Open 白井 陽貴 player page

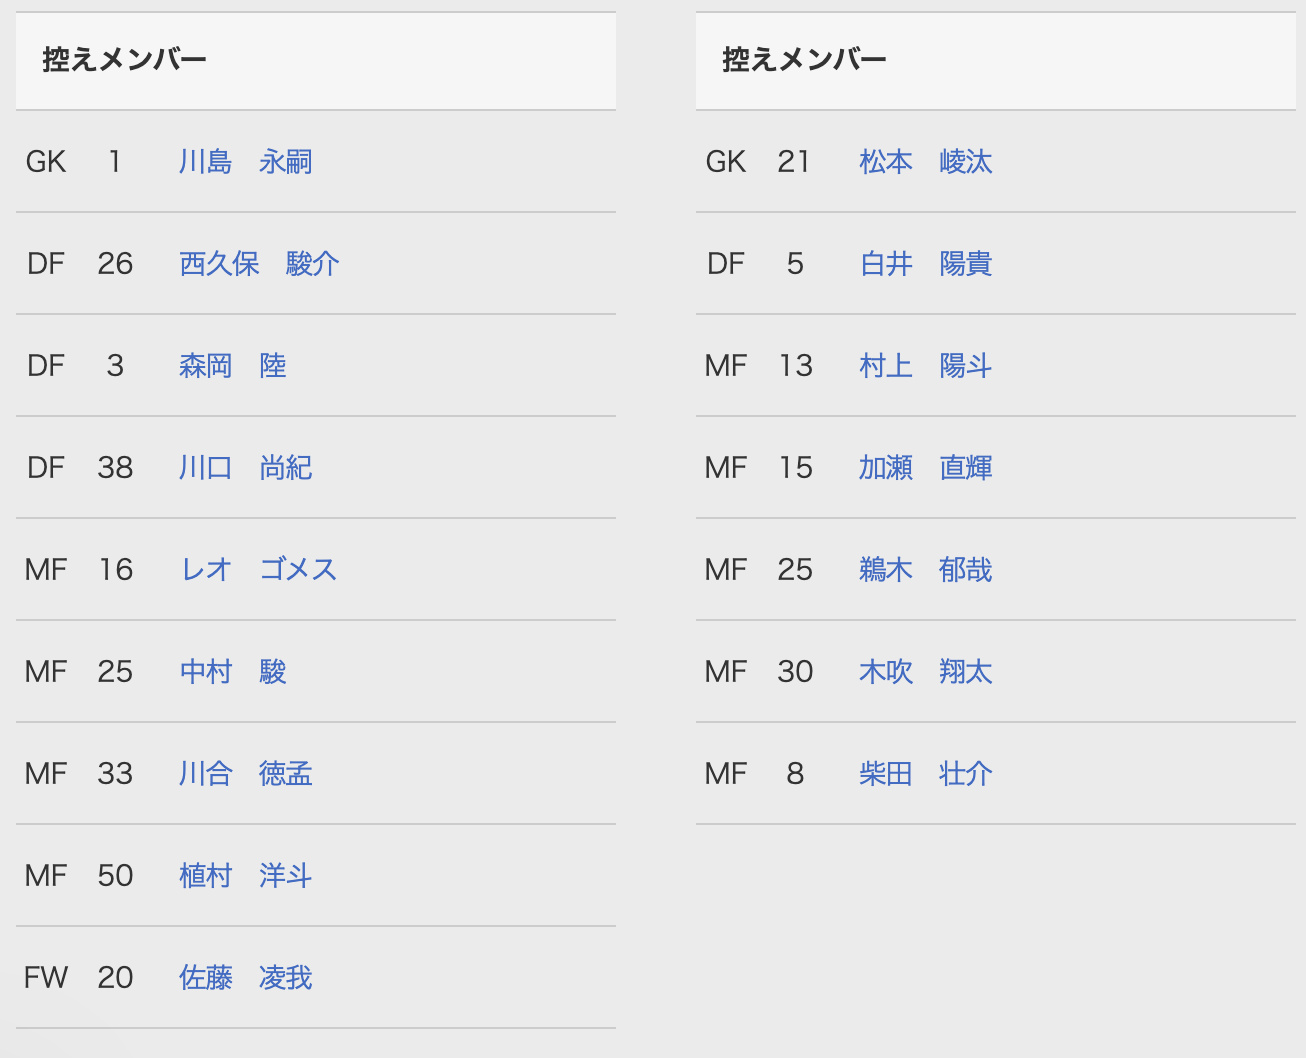(925, 264)
